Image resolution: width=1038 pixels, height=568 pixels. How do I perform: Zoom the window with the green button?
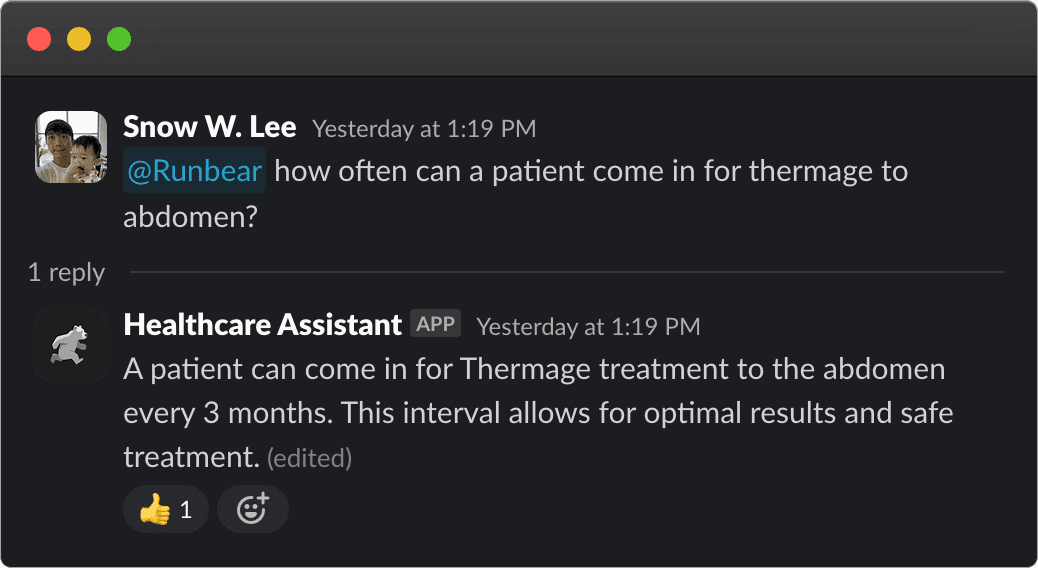click(119, 40)
